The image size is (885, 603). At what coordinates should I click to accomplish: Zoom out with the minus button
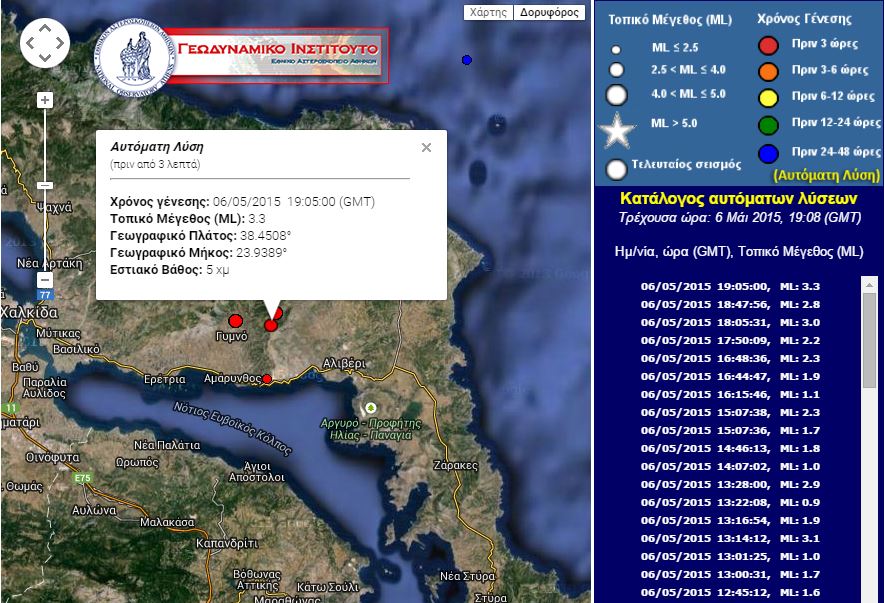point(45,279)
